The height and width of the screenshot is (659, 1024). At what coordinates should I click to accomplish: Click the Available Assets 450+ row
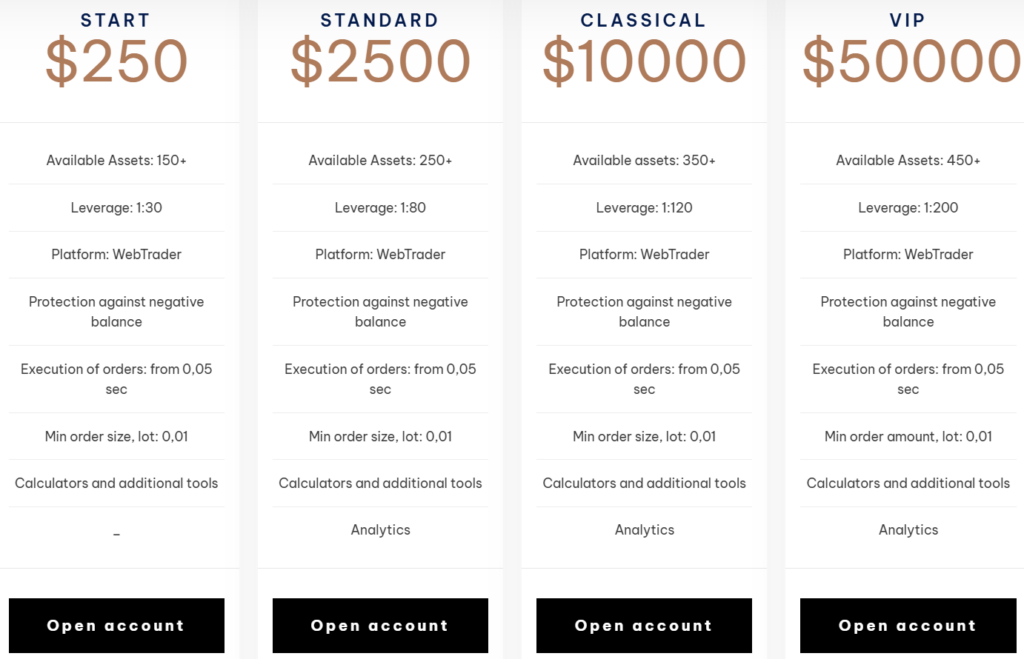coord(908,160)
